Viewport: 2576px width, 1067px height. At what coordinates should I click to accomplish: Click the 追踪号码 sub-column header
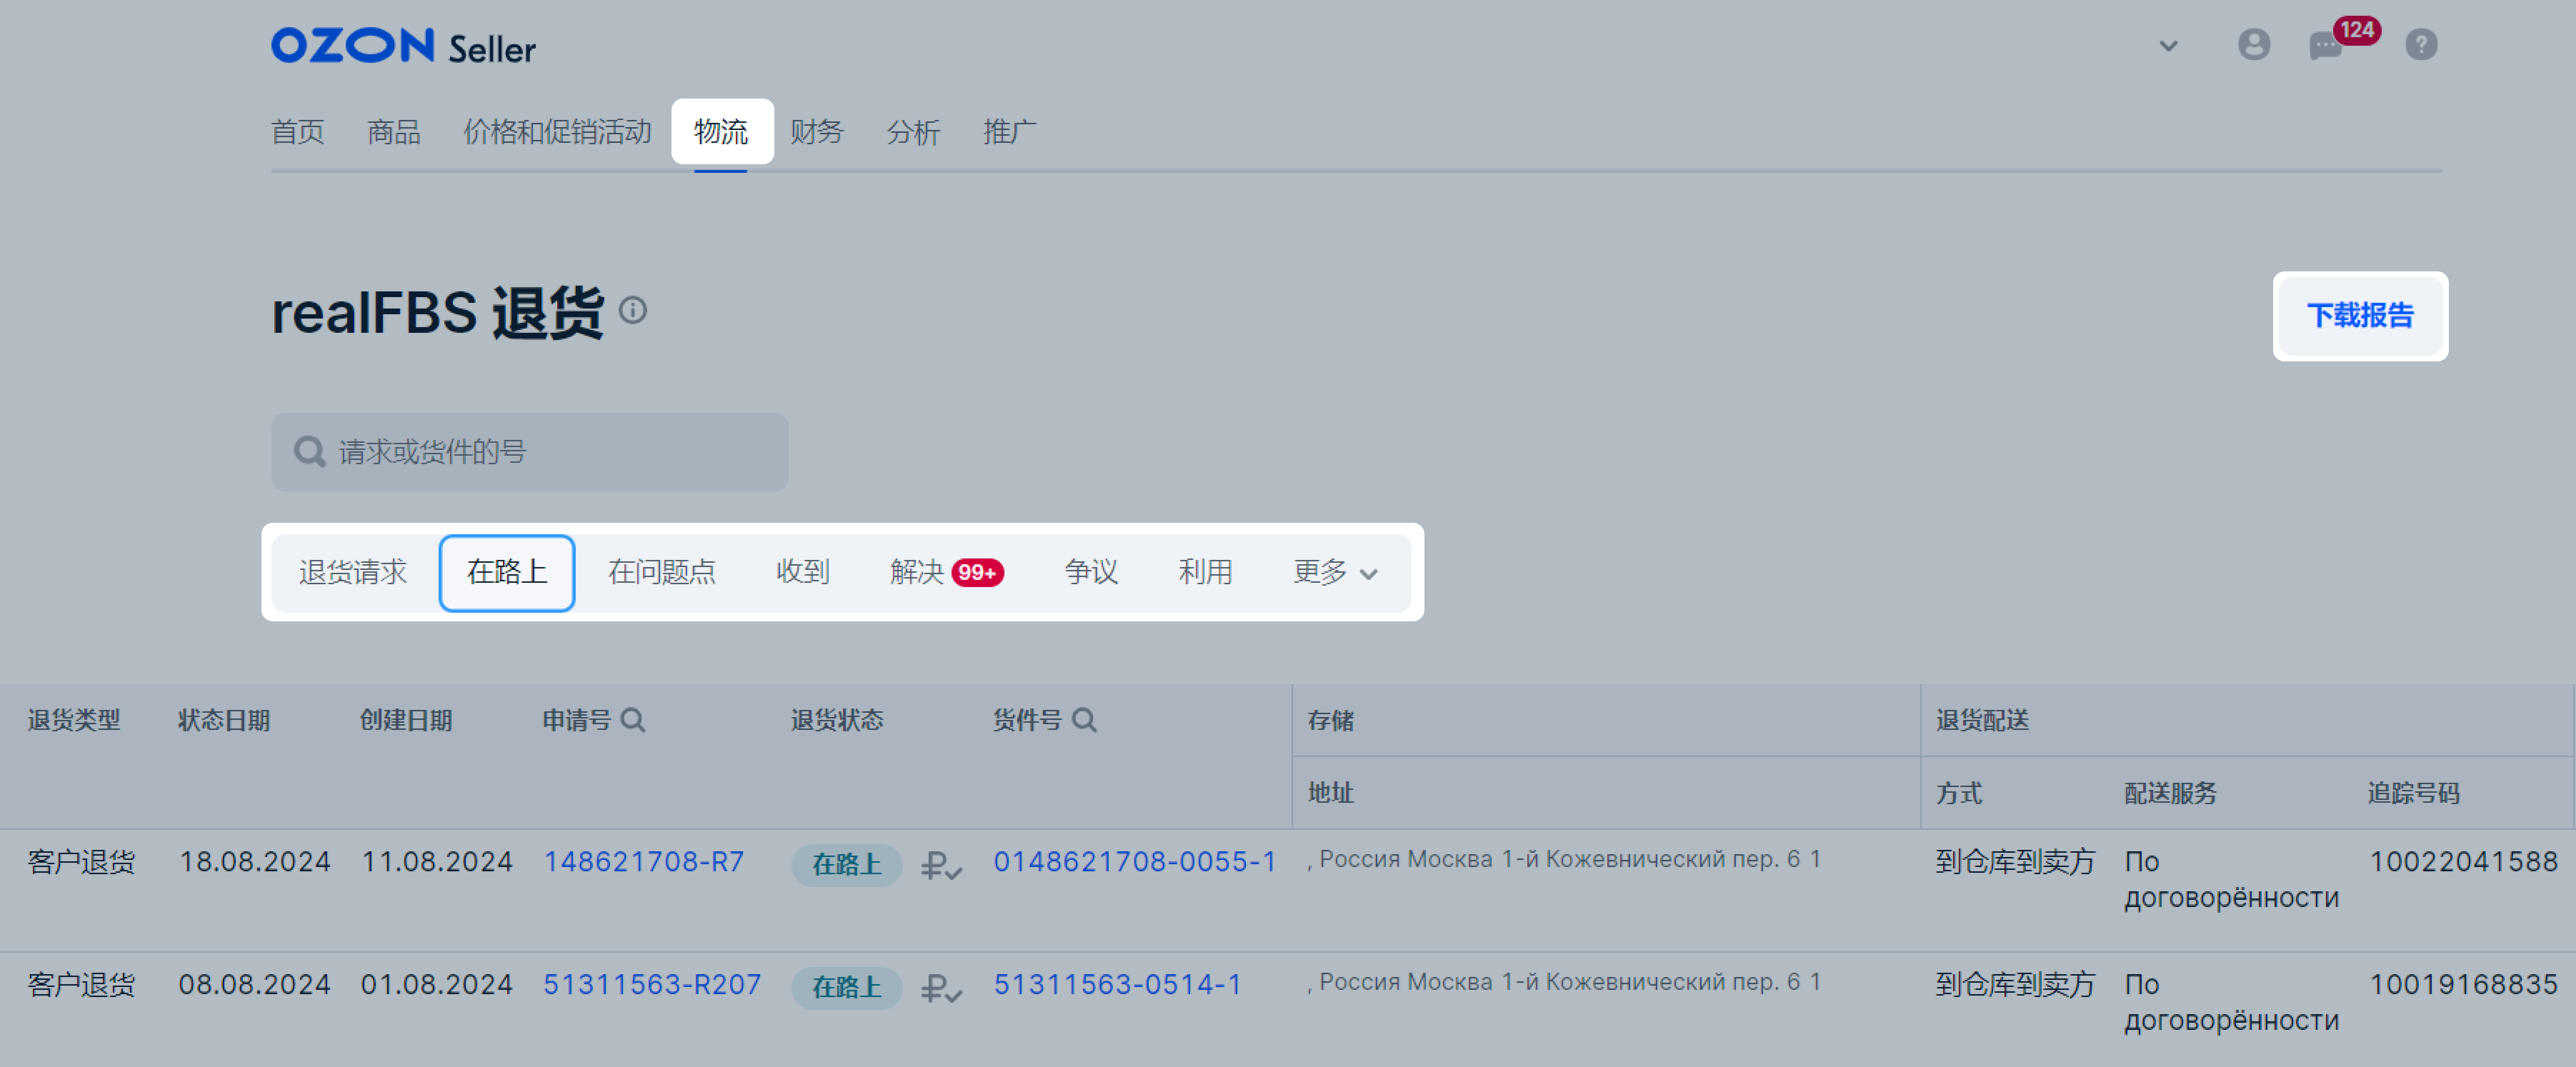coord(2413,793)
